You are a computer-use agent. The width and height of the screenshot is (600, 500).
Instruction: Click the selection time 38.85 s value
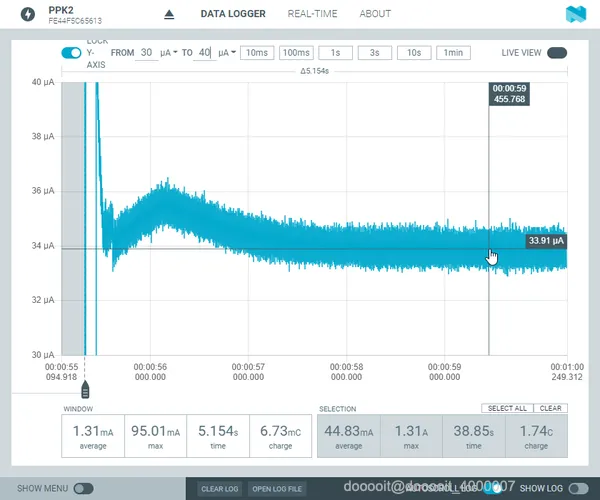click(x=474, y=431)
